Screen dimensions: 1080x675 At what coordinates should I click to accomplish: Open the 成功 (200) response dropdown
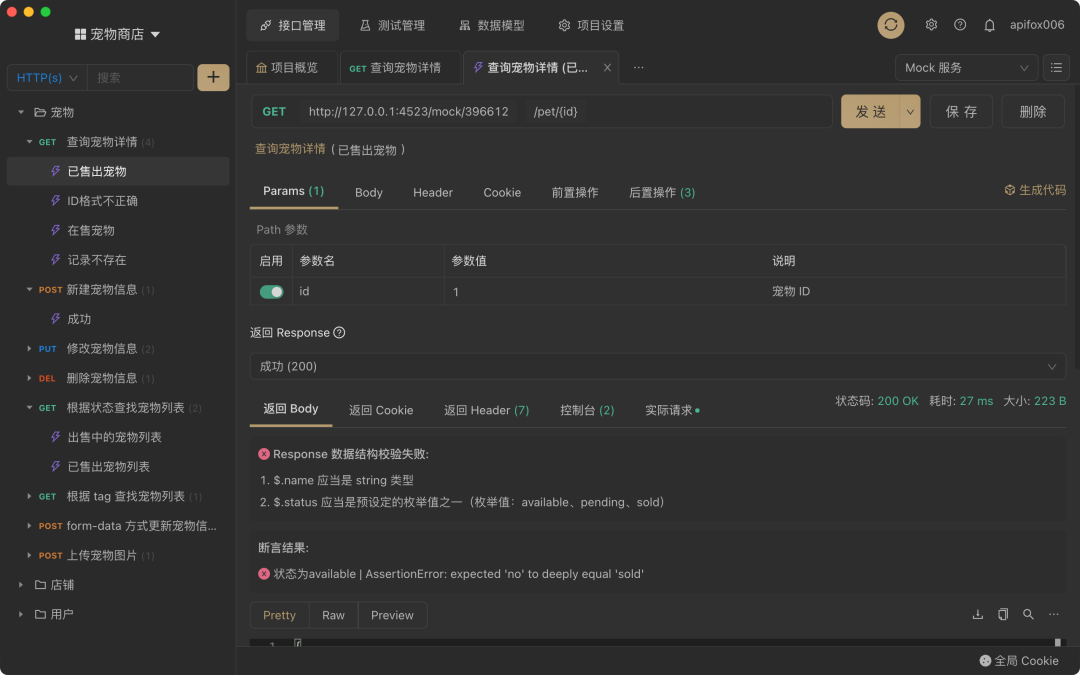[x=655, y=366]
